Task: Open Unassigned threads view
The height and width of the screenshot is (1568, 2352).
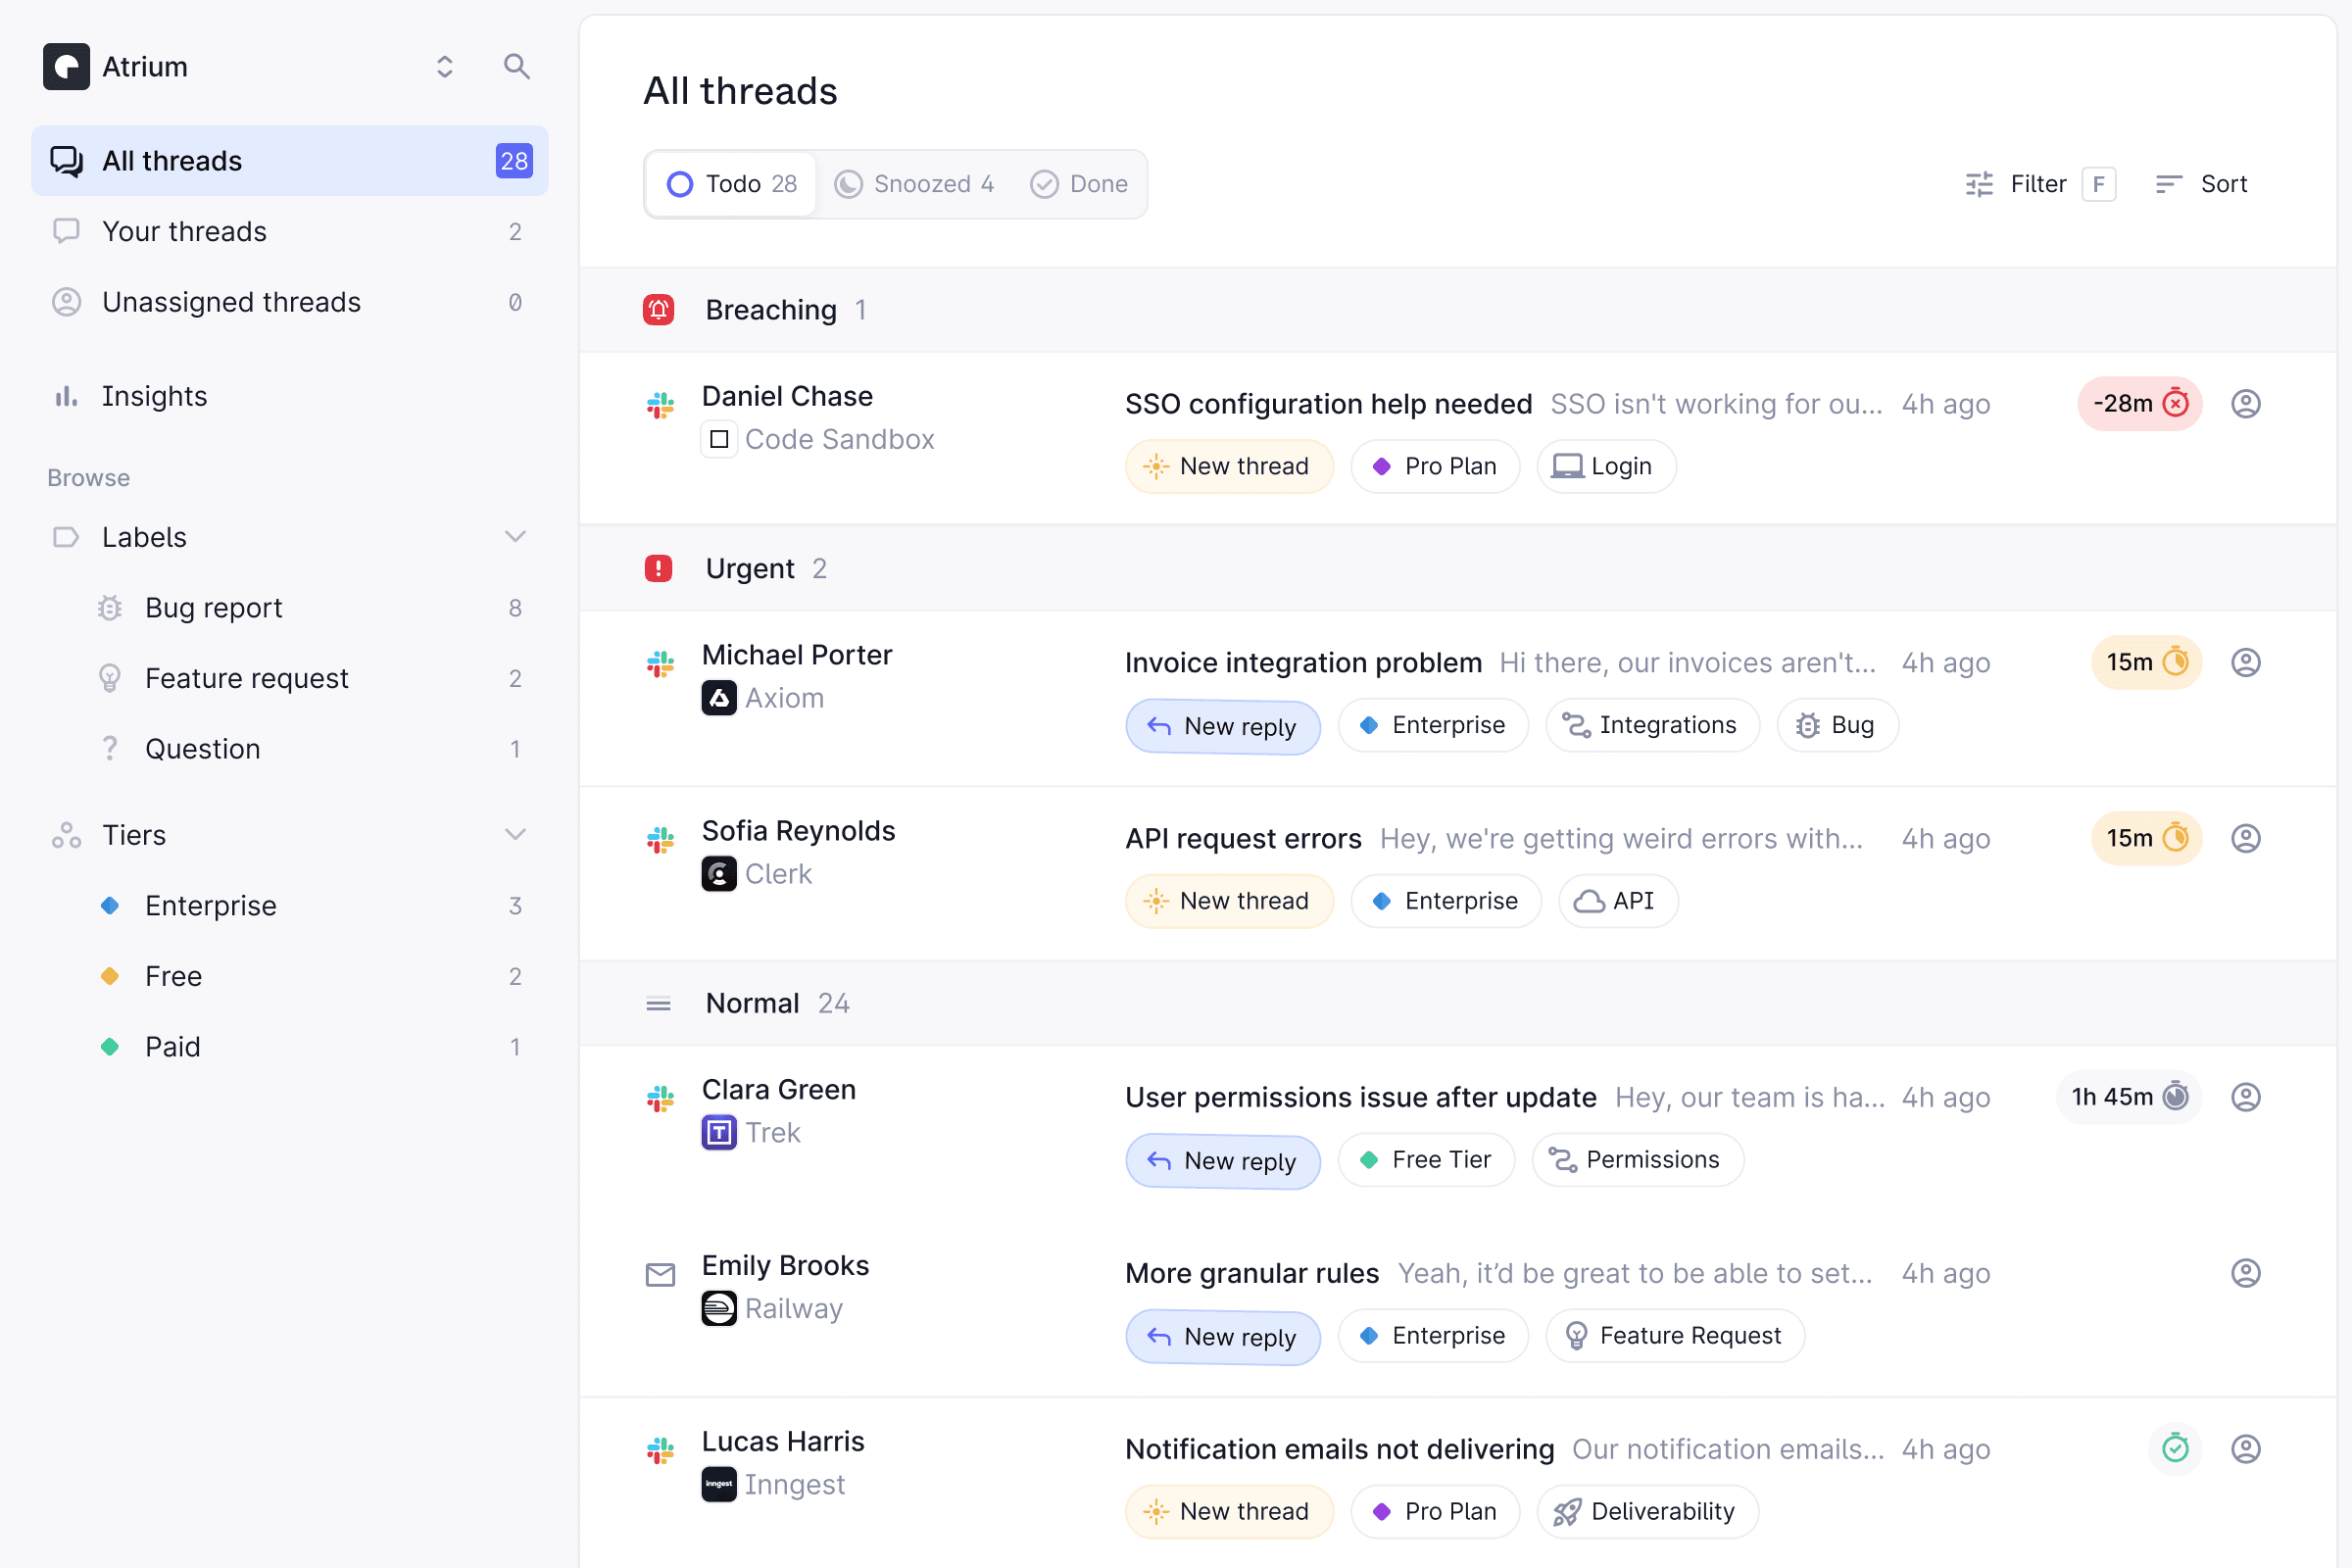Action: [231, 302]
